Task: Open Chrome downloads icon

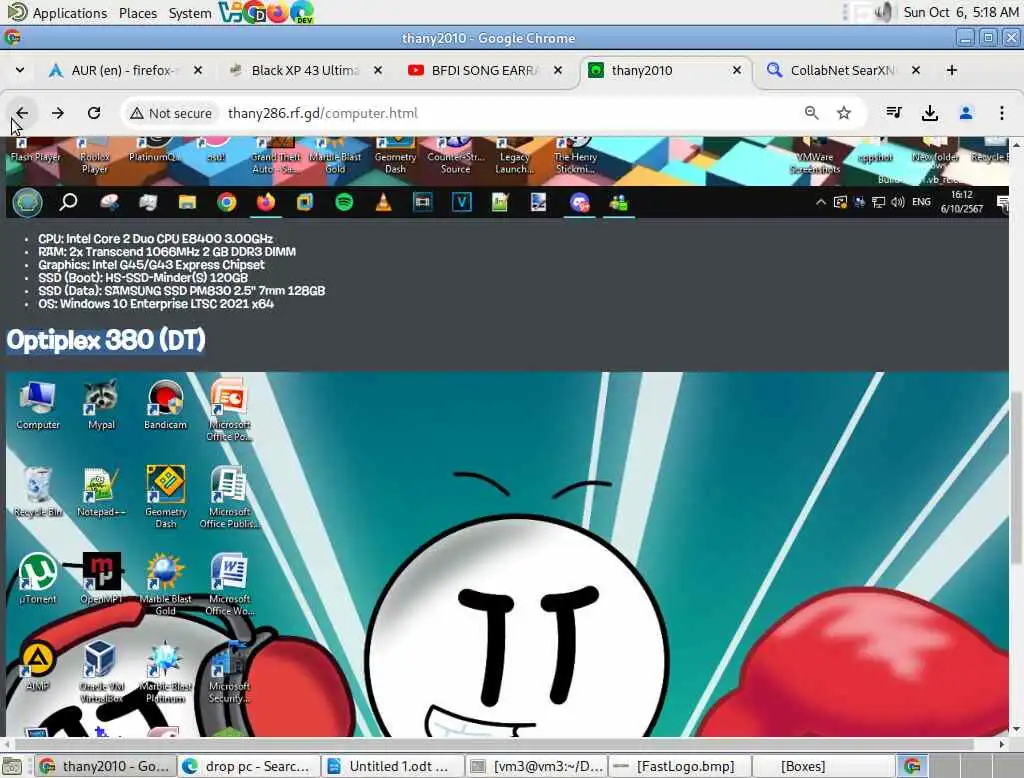Action: [930, 113]
